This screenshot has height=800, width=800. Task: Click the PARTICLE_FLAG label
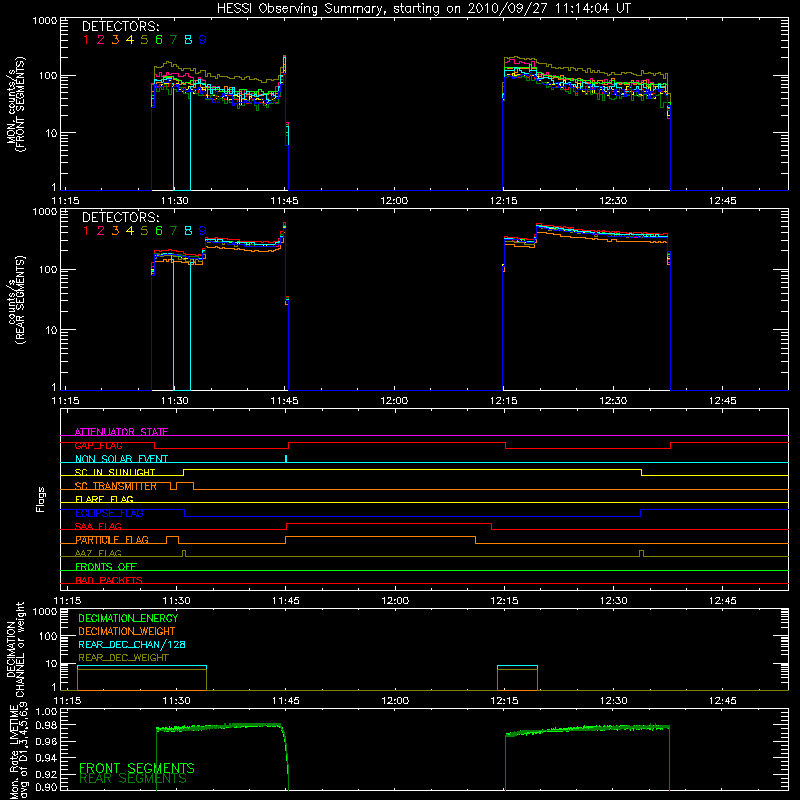click(112, 540)
